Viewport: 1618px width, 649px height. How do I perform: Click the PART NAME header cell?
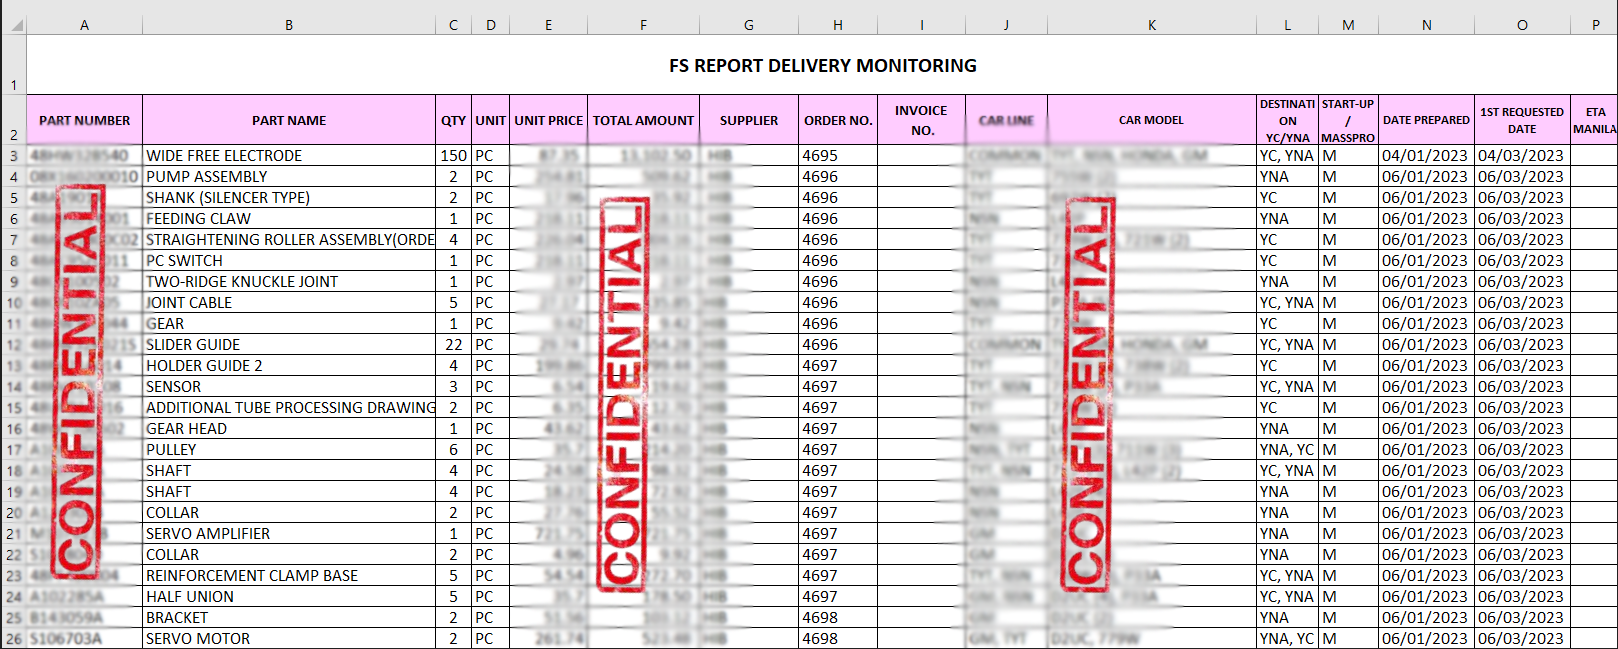pyautogui.click(x=289, y=120)
